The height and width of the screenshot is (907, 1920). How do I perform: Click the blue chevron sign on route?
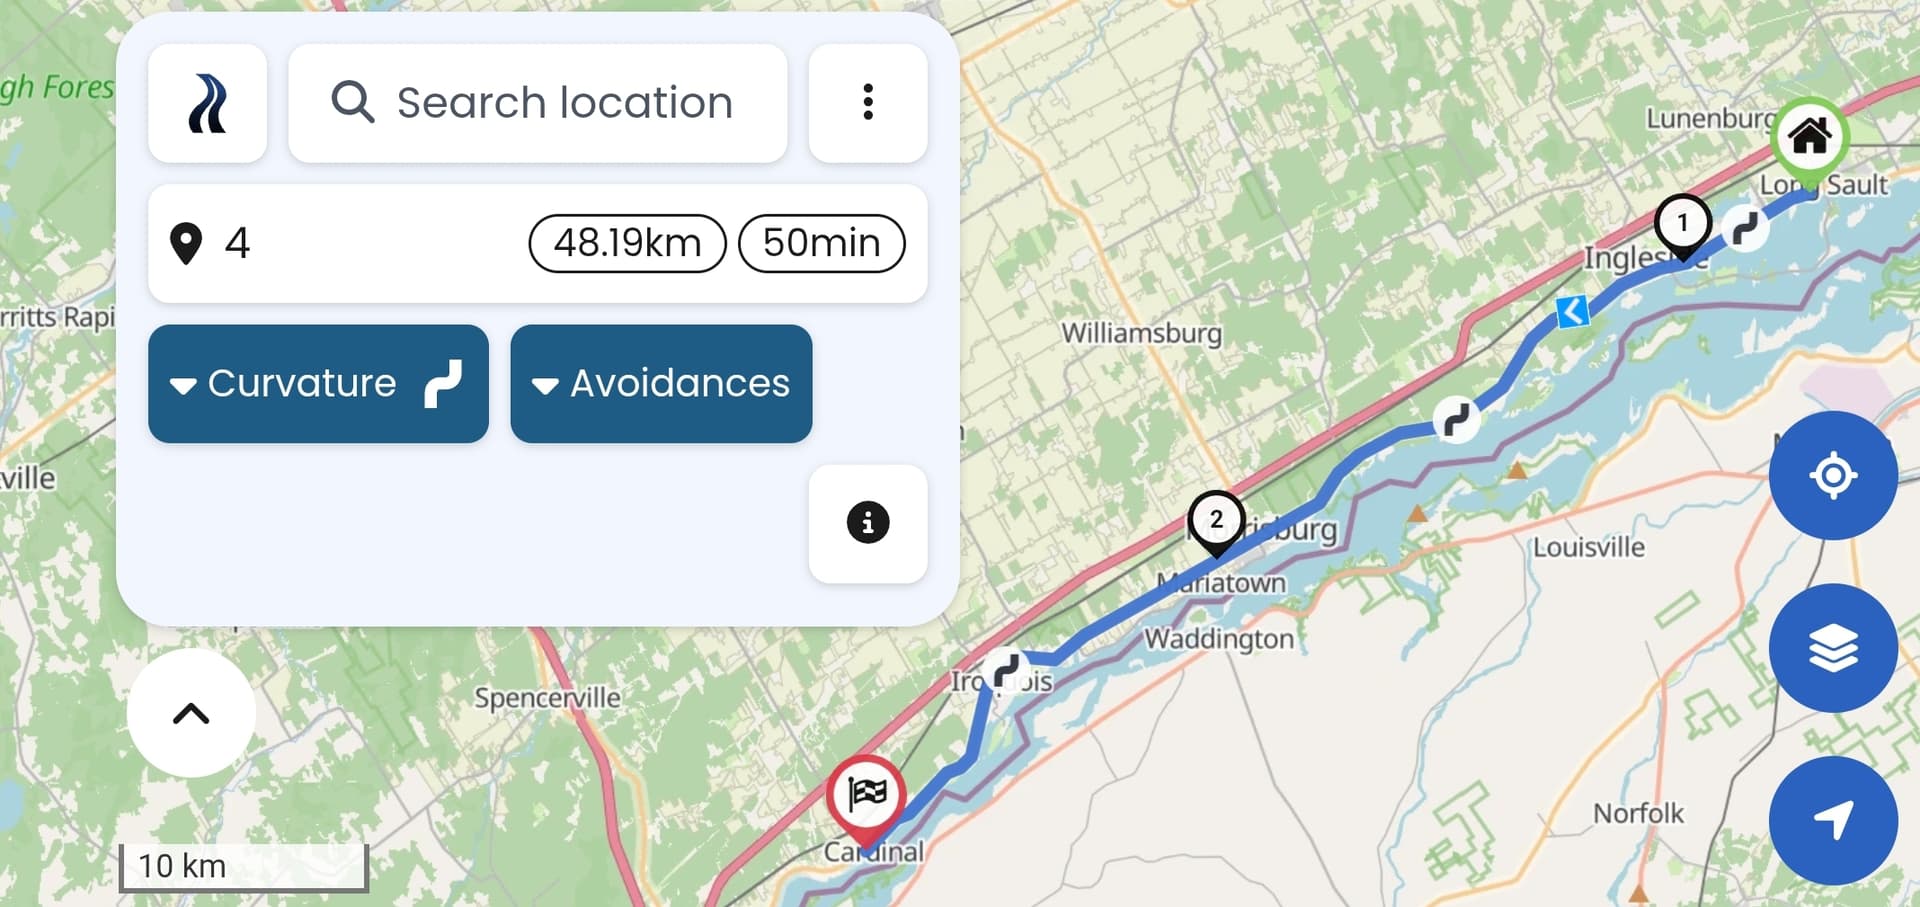point(1573,312)
